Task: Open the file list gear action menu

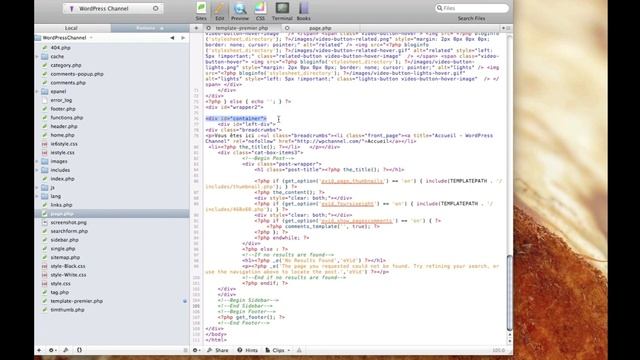Action: (x=52, y=350)
